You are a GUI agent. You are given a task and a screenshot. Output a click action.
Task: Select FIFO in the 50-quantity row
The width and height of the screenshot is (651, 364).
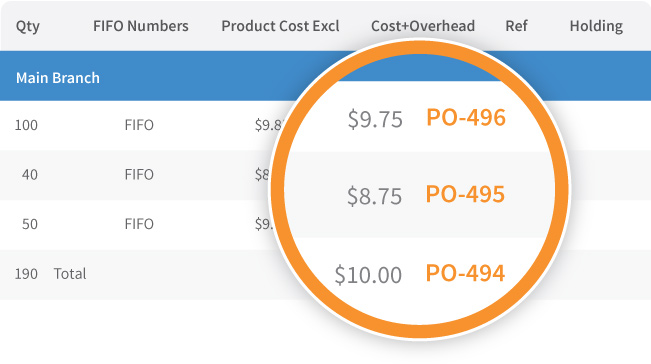[x=139, y=224]
